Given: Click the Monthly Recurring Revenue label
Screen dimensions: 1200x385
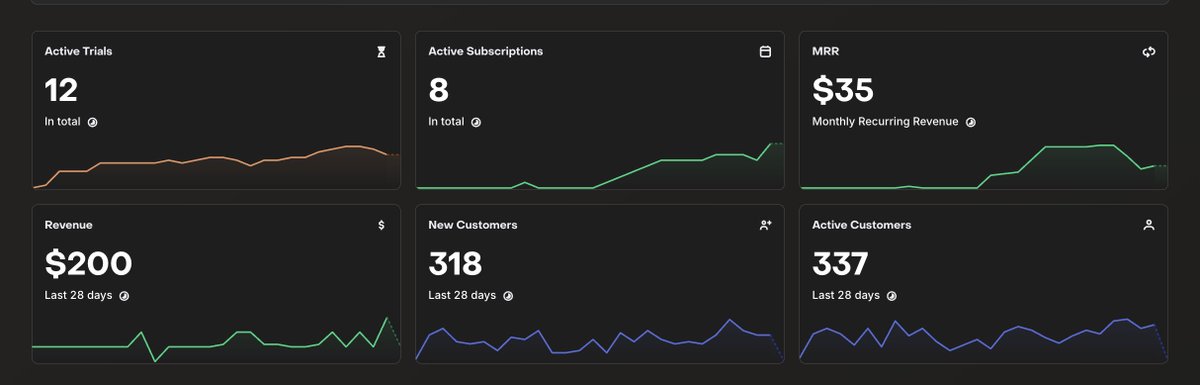Looking at the screenshot, I should (x=885, y=122).
